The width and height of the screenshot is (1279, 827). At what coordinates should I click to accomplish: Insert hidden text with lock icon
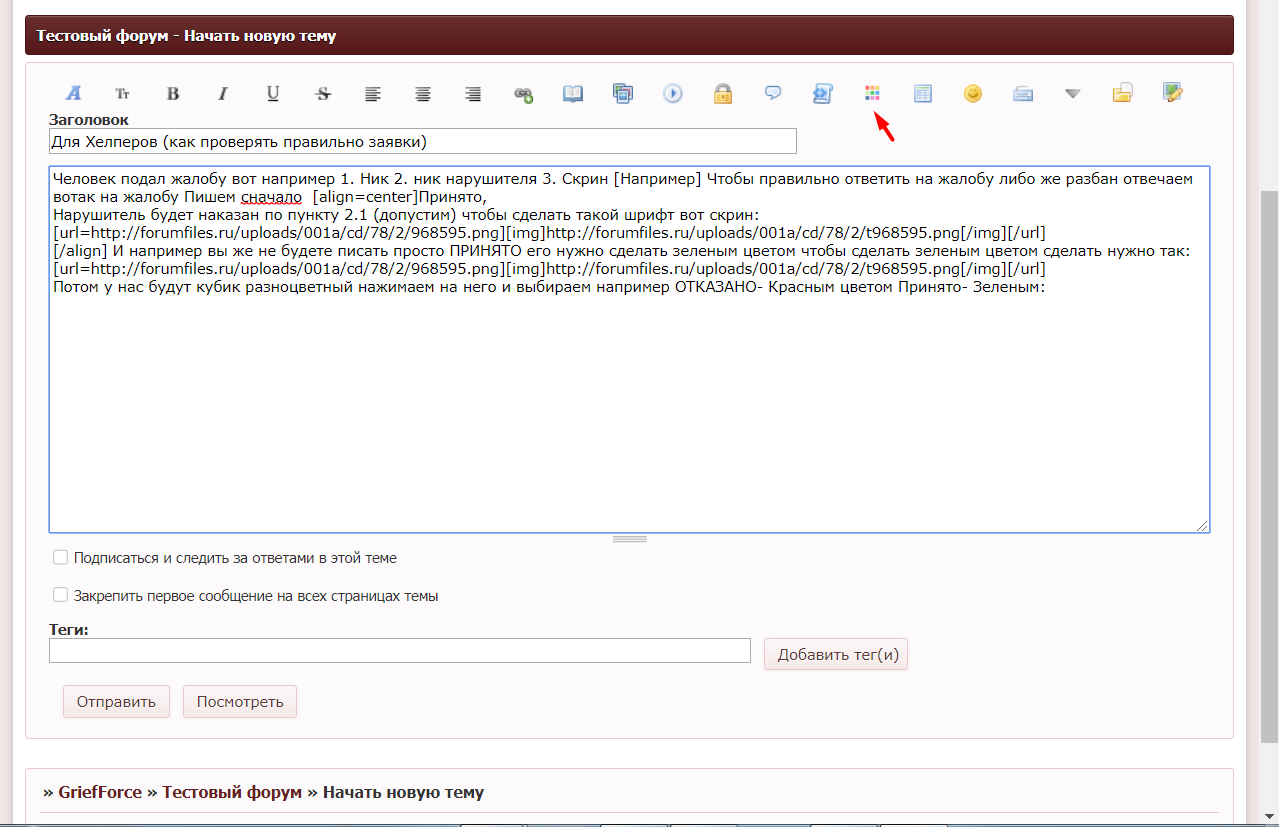point(723,94)
